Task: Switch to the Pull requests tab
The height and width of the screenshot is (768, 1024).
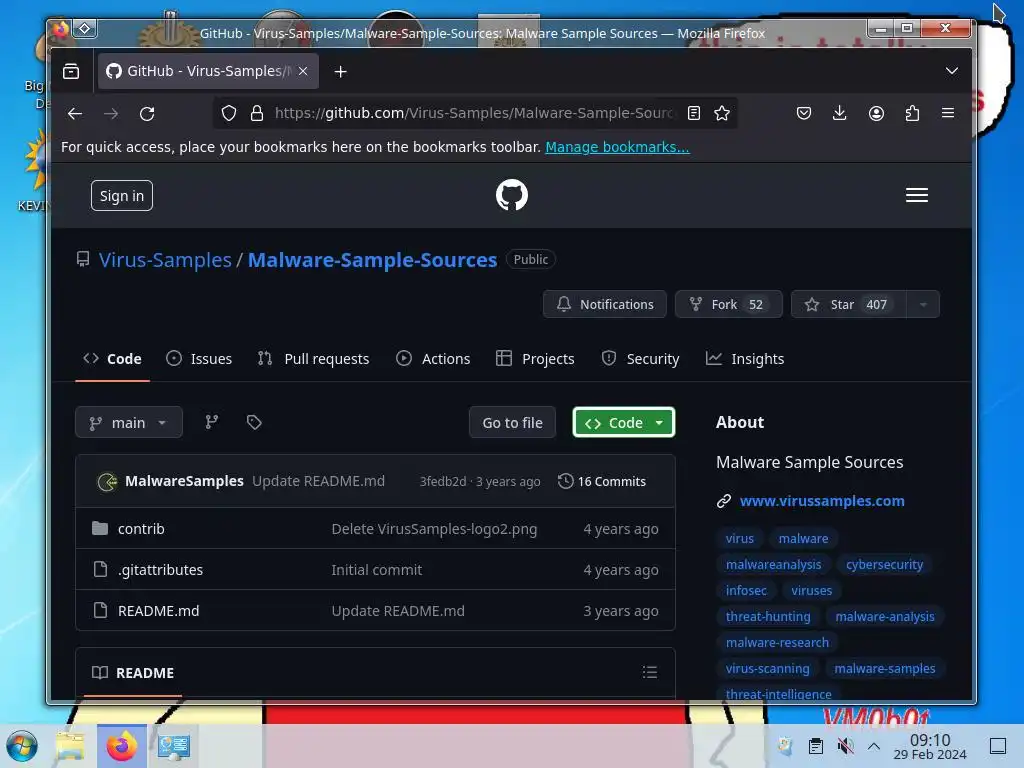Action: click(313, 359)
